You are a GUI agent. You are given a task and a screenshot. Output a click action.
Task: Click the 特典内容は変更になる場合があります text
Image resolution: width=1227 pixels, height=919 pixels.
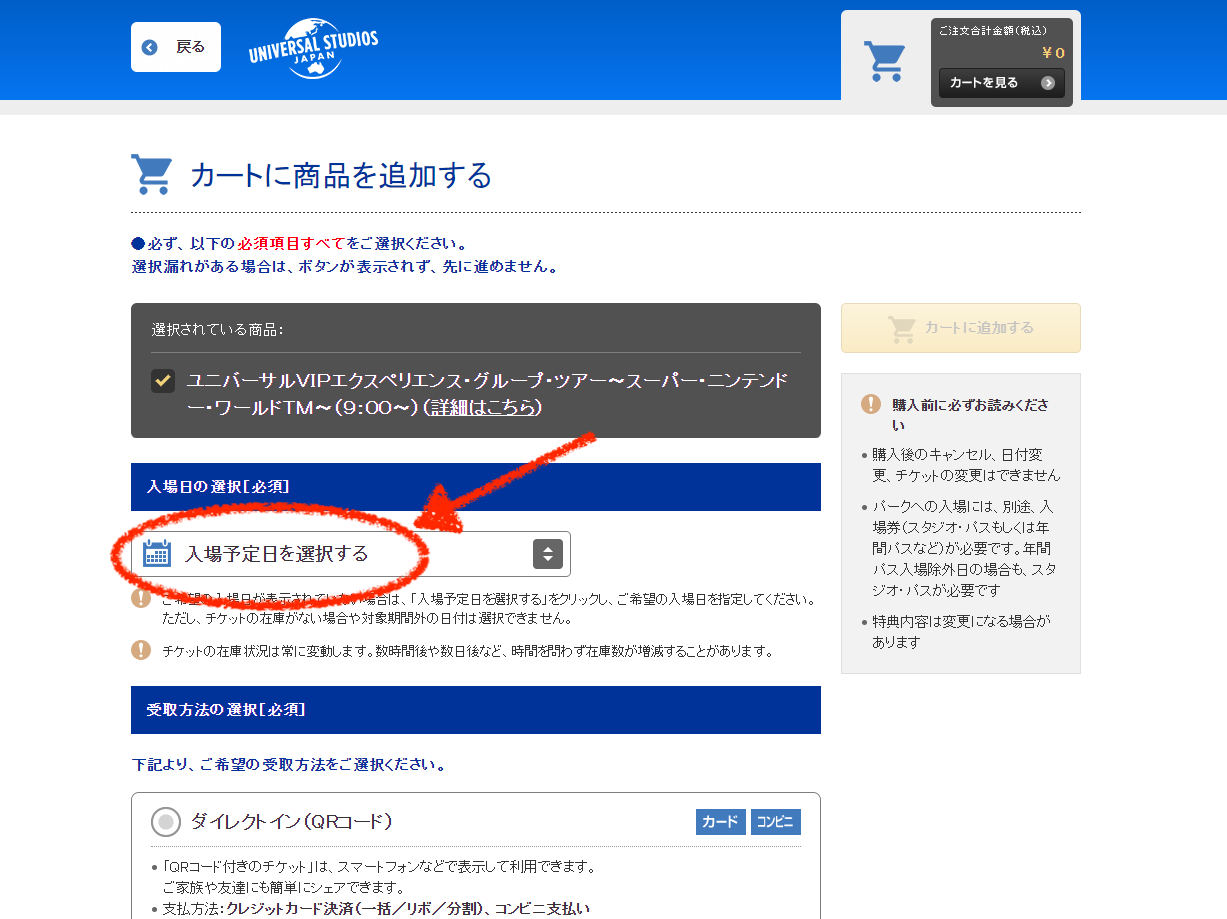pyautogui.click(x=961, y=632)
